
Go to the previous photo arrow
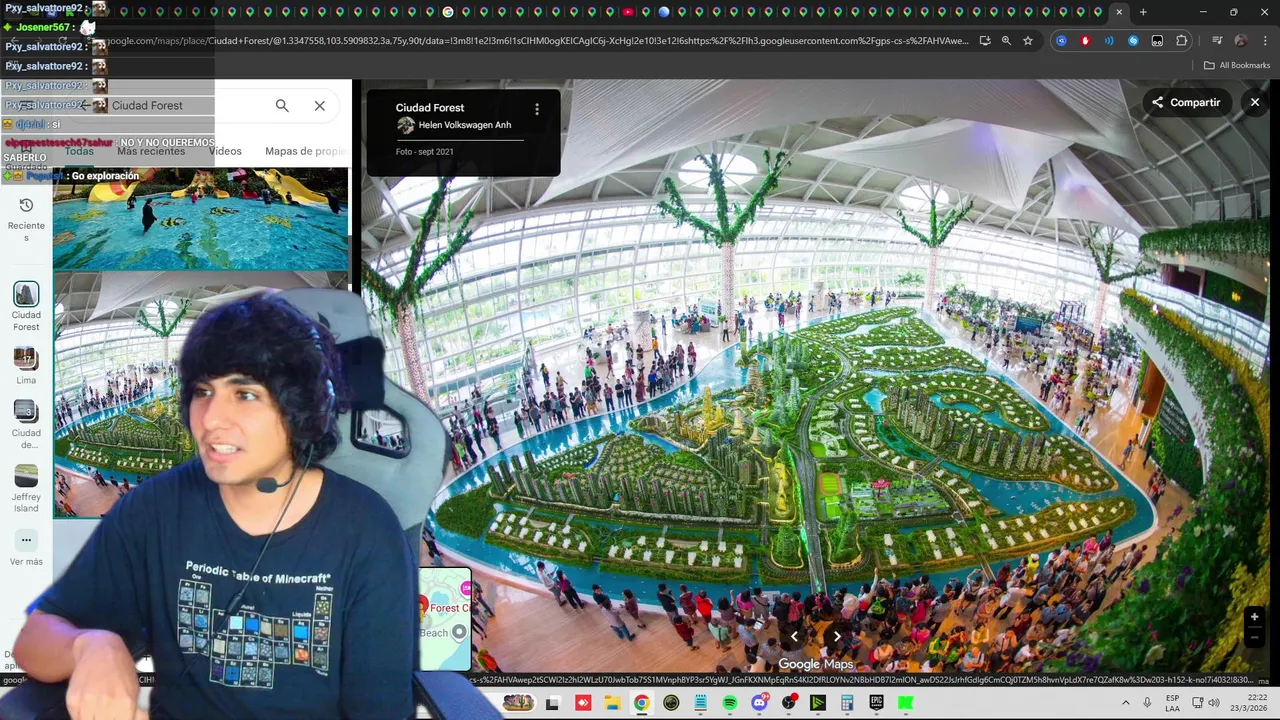pos(794,636)
